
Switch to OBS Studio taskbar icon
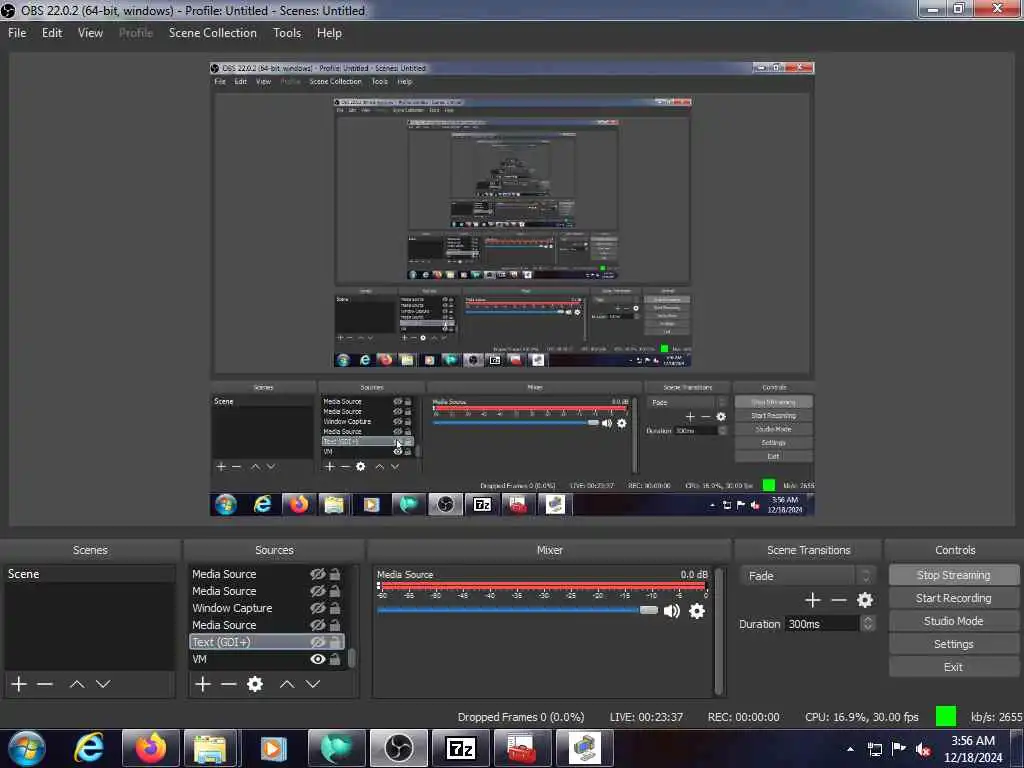click(398, 748)
